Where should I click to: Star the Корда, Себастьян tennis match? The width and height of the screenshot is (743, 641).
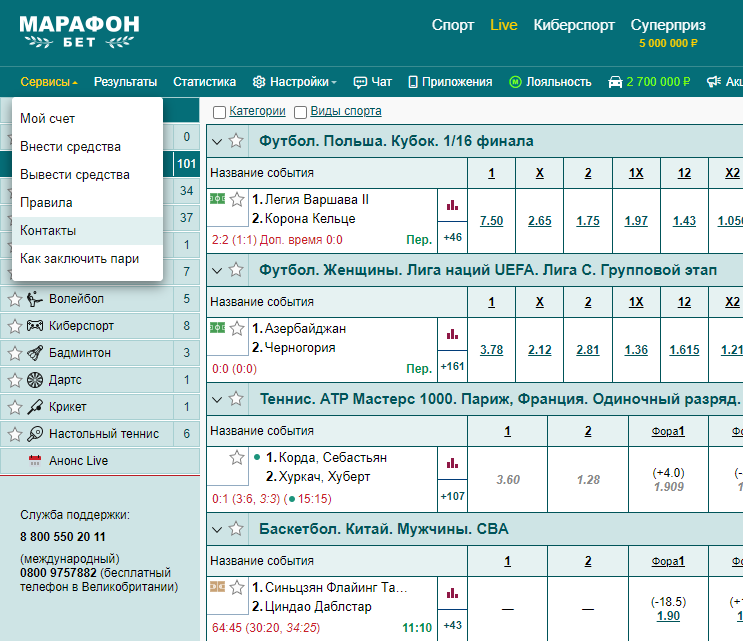click(x=237, y=458)
